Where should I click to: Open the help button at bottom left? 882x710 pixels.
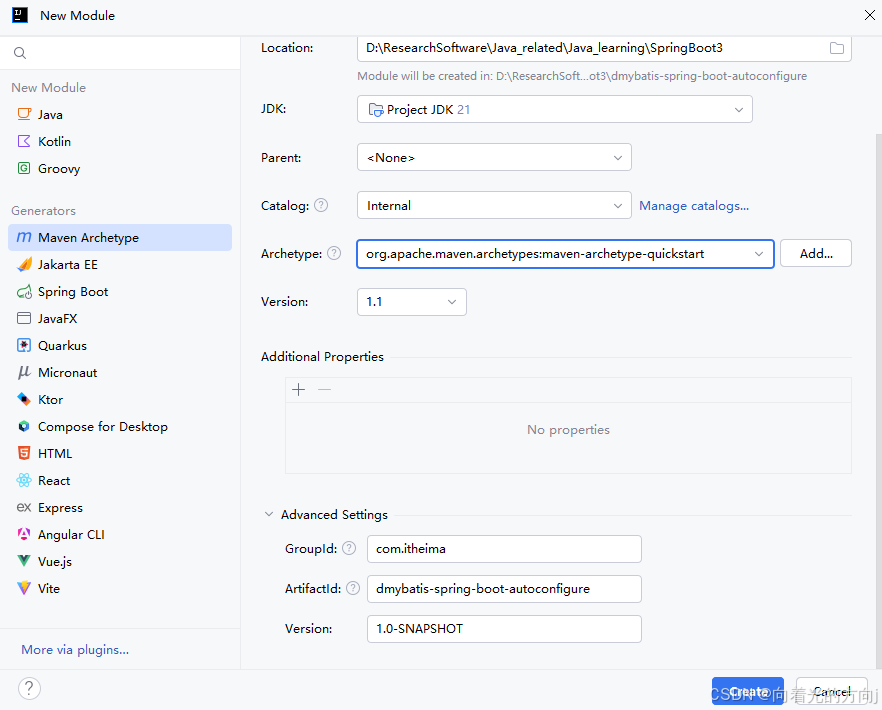[29, 688]
